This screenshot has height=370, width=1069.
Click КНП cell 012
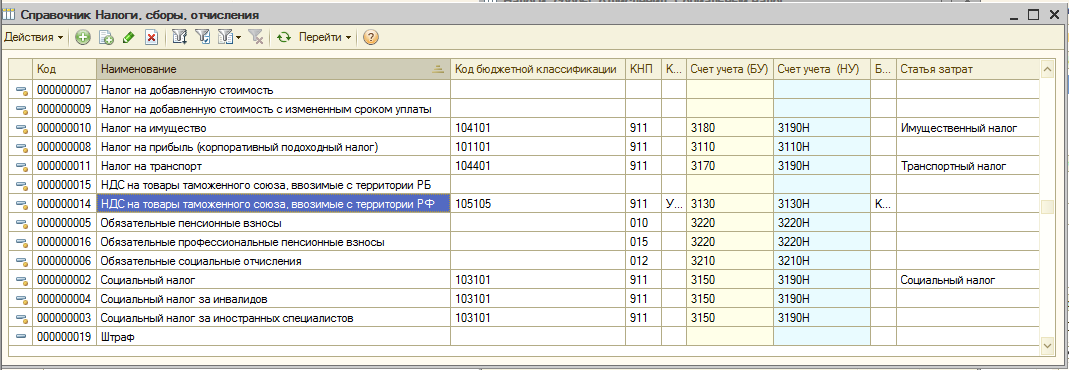644,261
